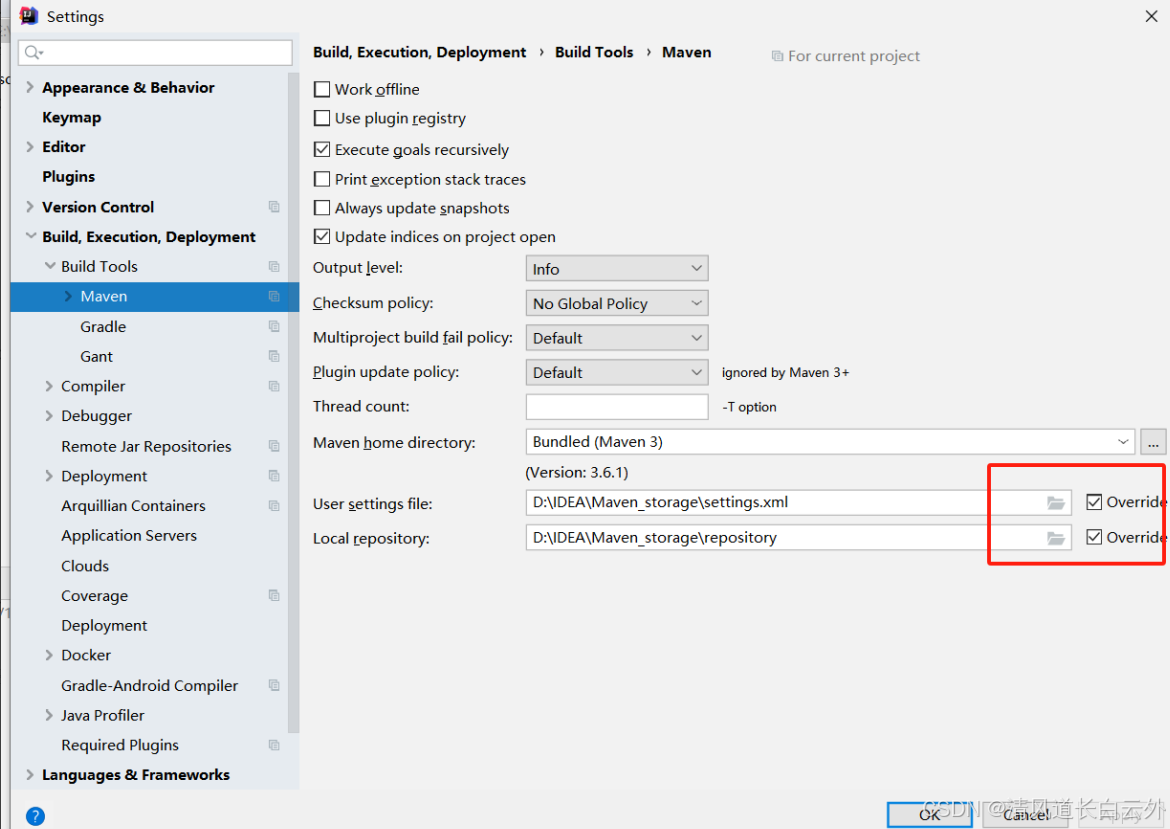Click the project-level icon beside Maven row

[274, 296]
